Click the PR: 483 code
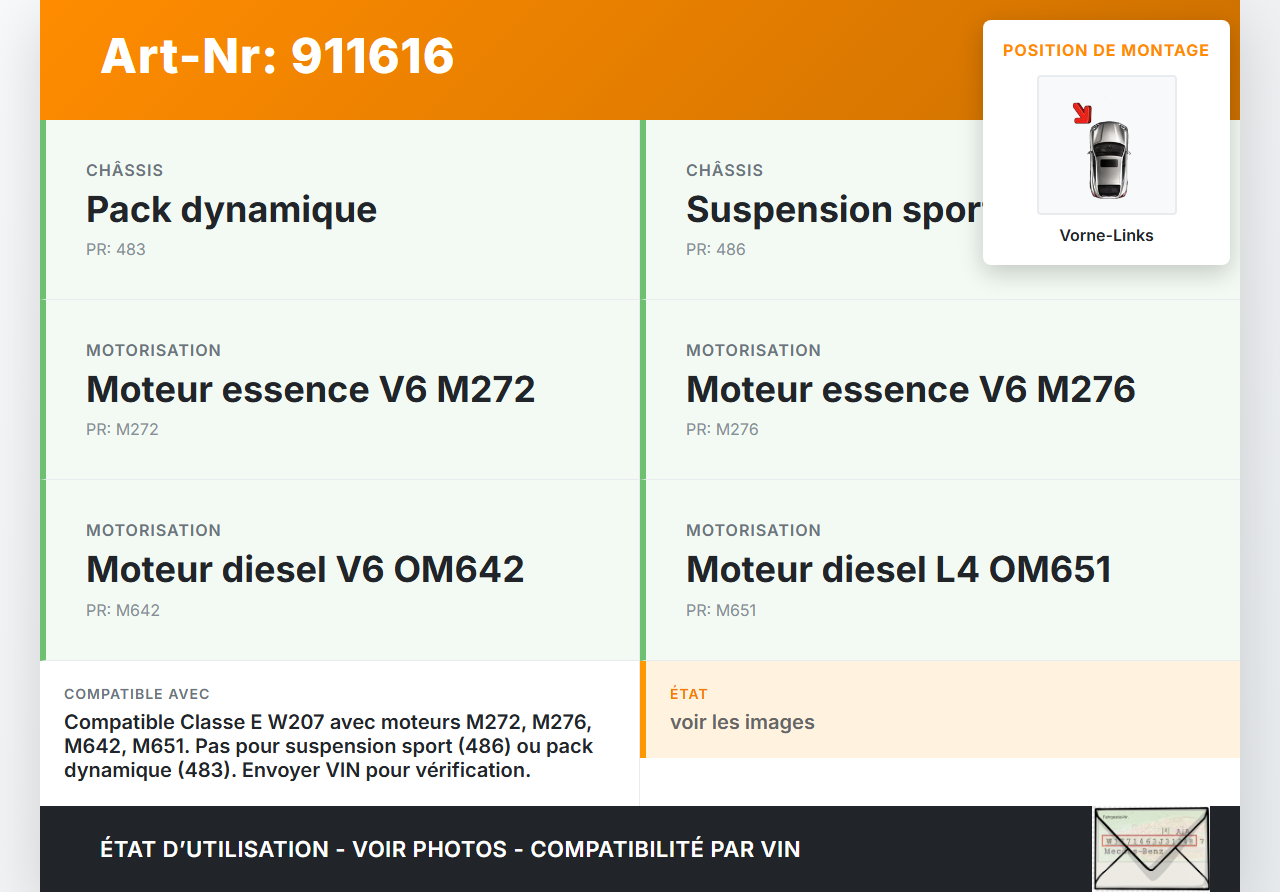 [x=116, y=249]
